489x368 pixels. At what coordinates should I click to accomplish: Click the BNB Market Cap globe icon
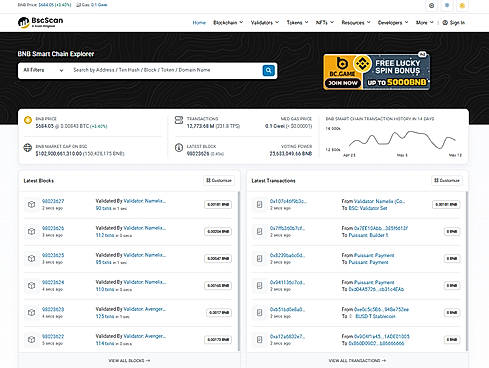(x=28, y=147)
